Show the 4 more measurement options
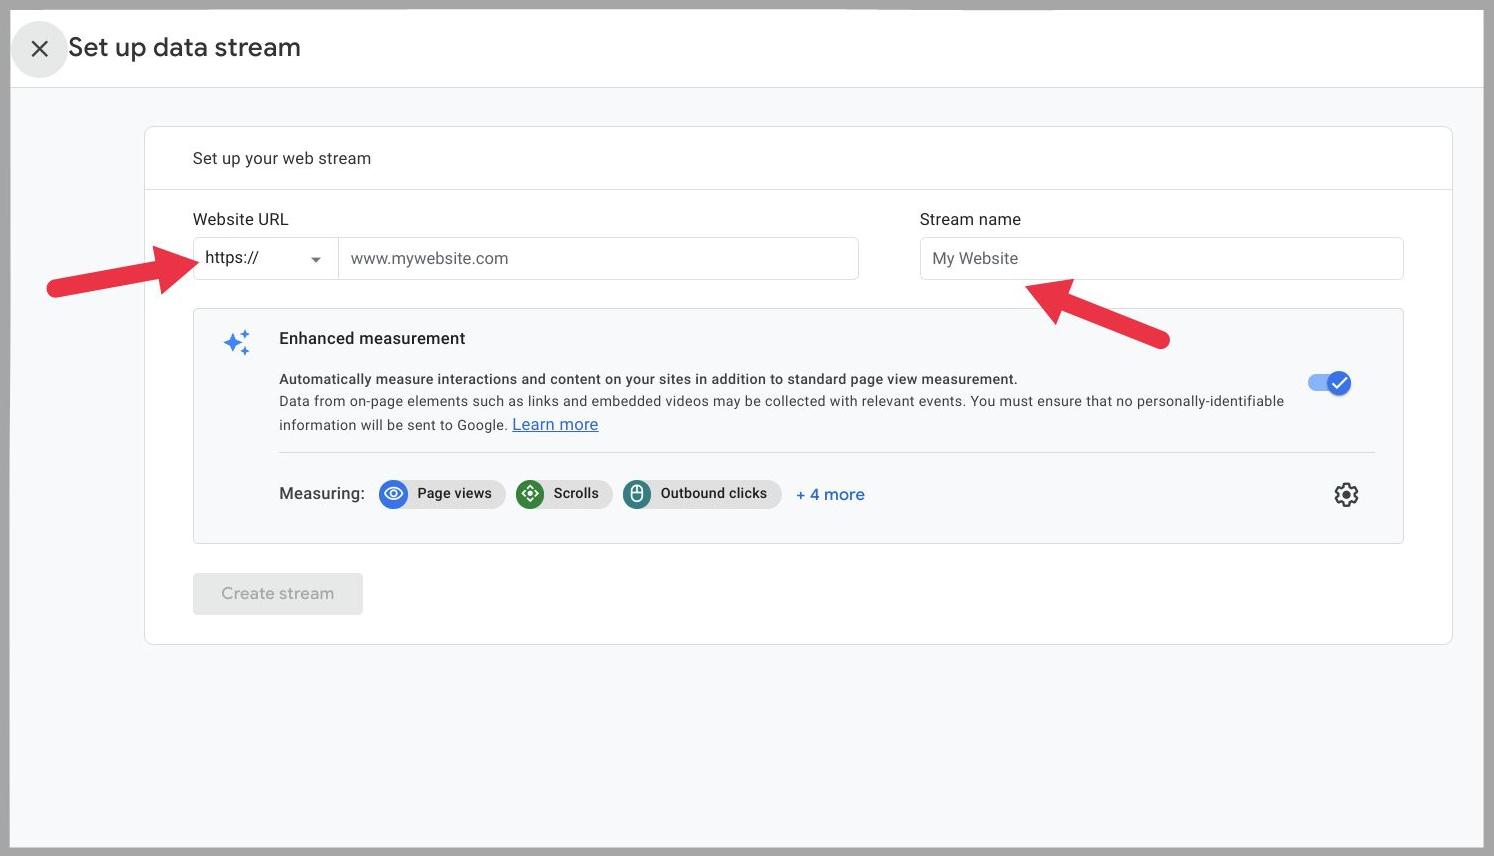Viewport: 1494px width, 856px height. coord(830,494)
